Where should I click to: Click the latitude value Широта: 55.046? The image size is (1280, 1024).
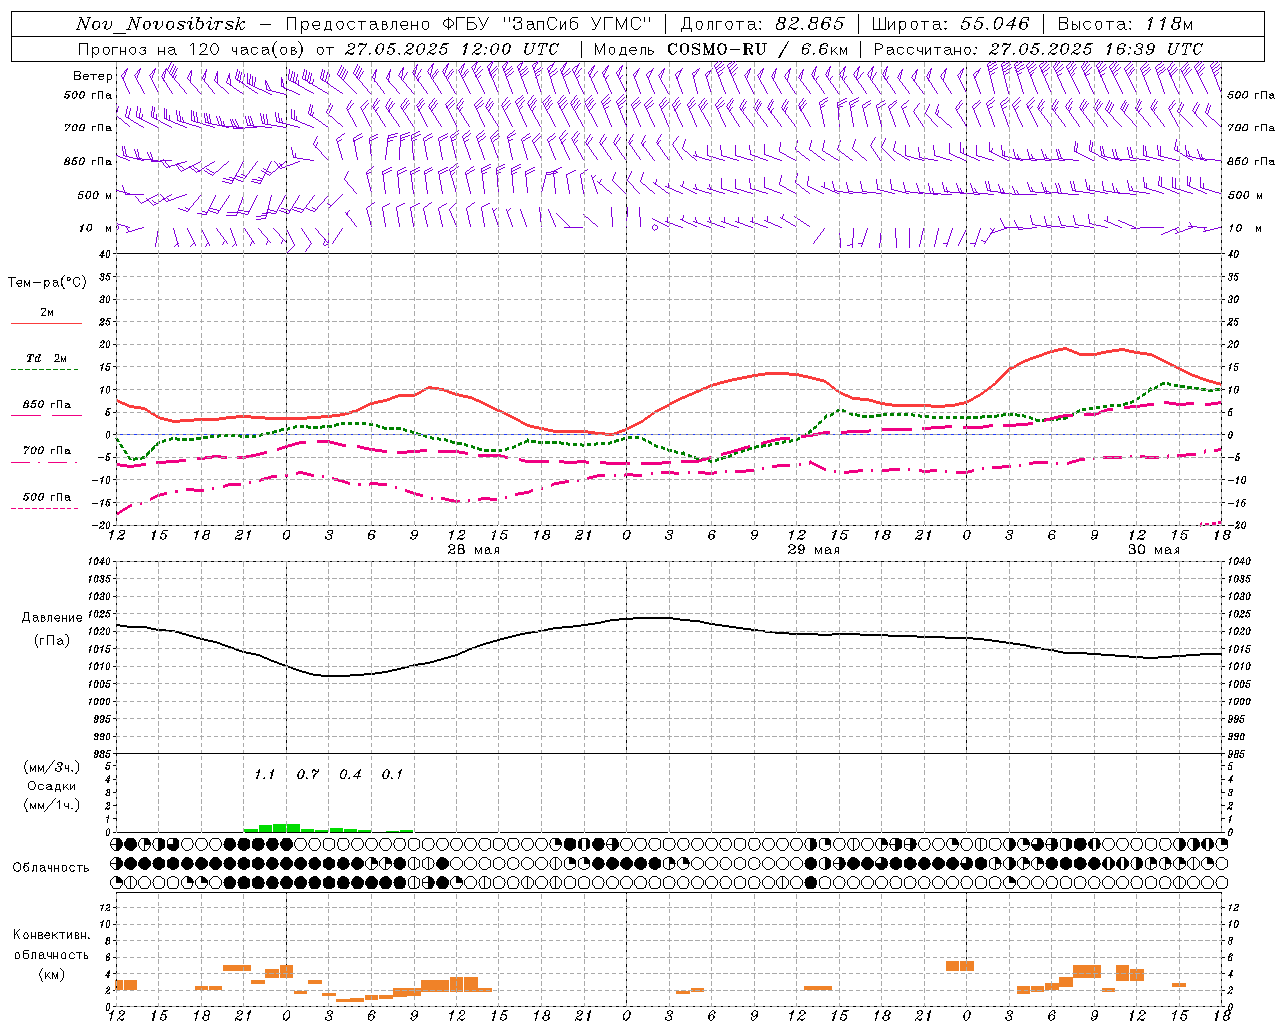(x=950, y=24)
